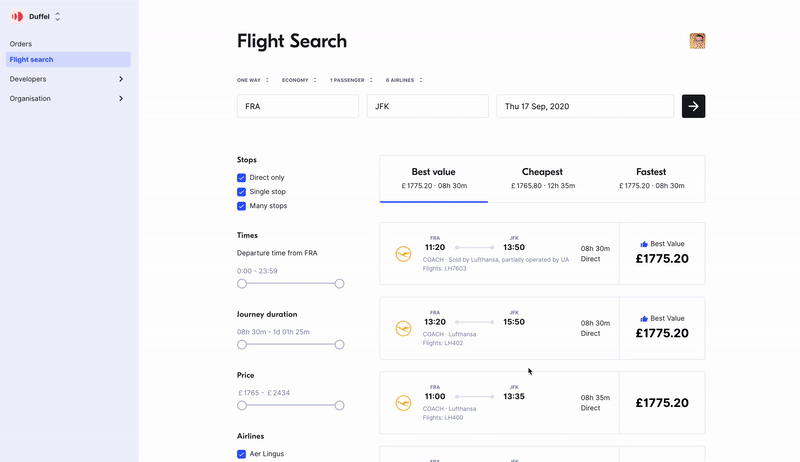Viewport: 800px width, 462px height.
Task: Open the 1 Passenger dropdown
Action: pos(351,80)
